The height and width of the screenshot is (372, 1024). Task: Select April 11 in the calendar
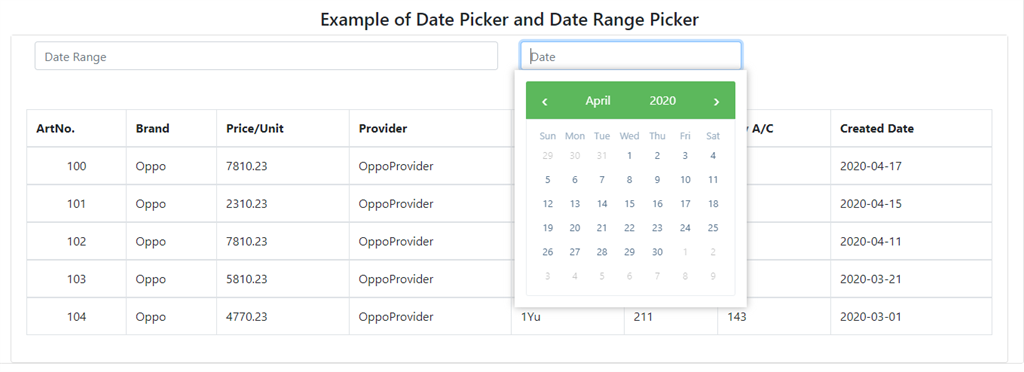[x=713, y=179]
